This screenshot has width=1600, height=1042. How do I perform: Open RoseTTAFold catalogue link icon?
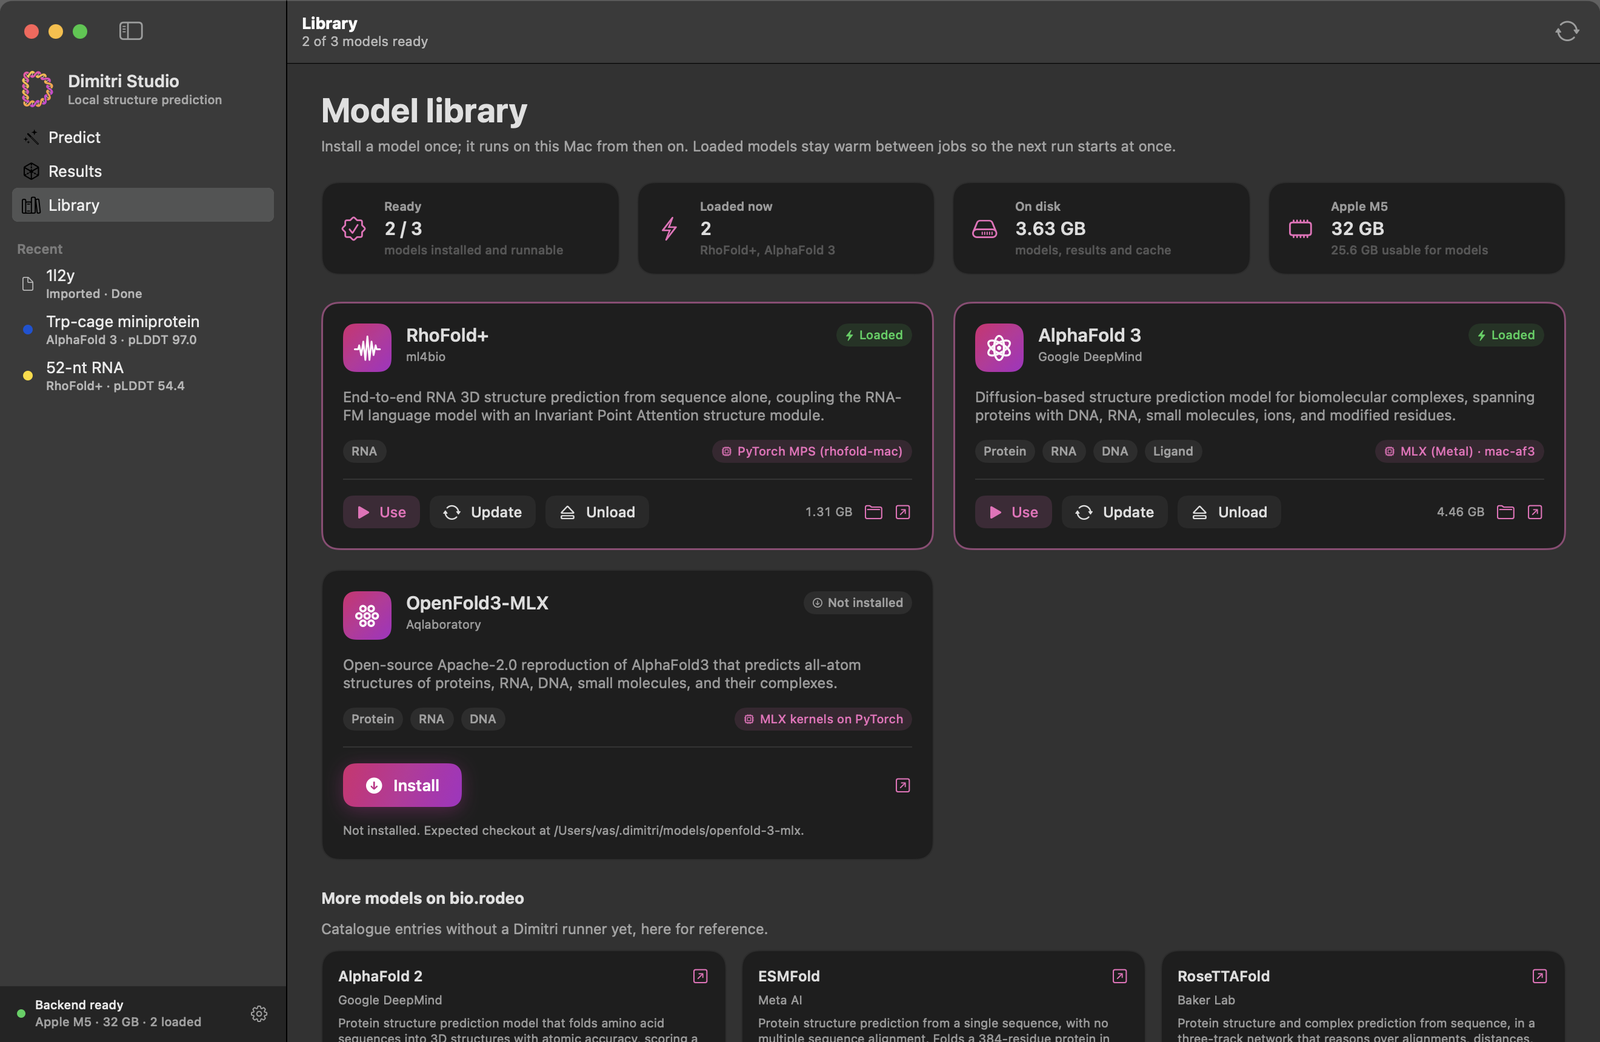[1540, 976]
